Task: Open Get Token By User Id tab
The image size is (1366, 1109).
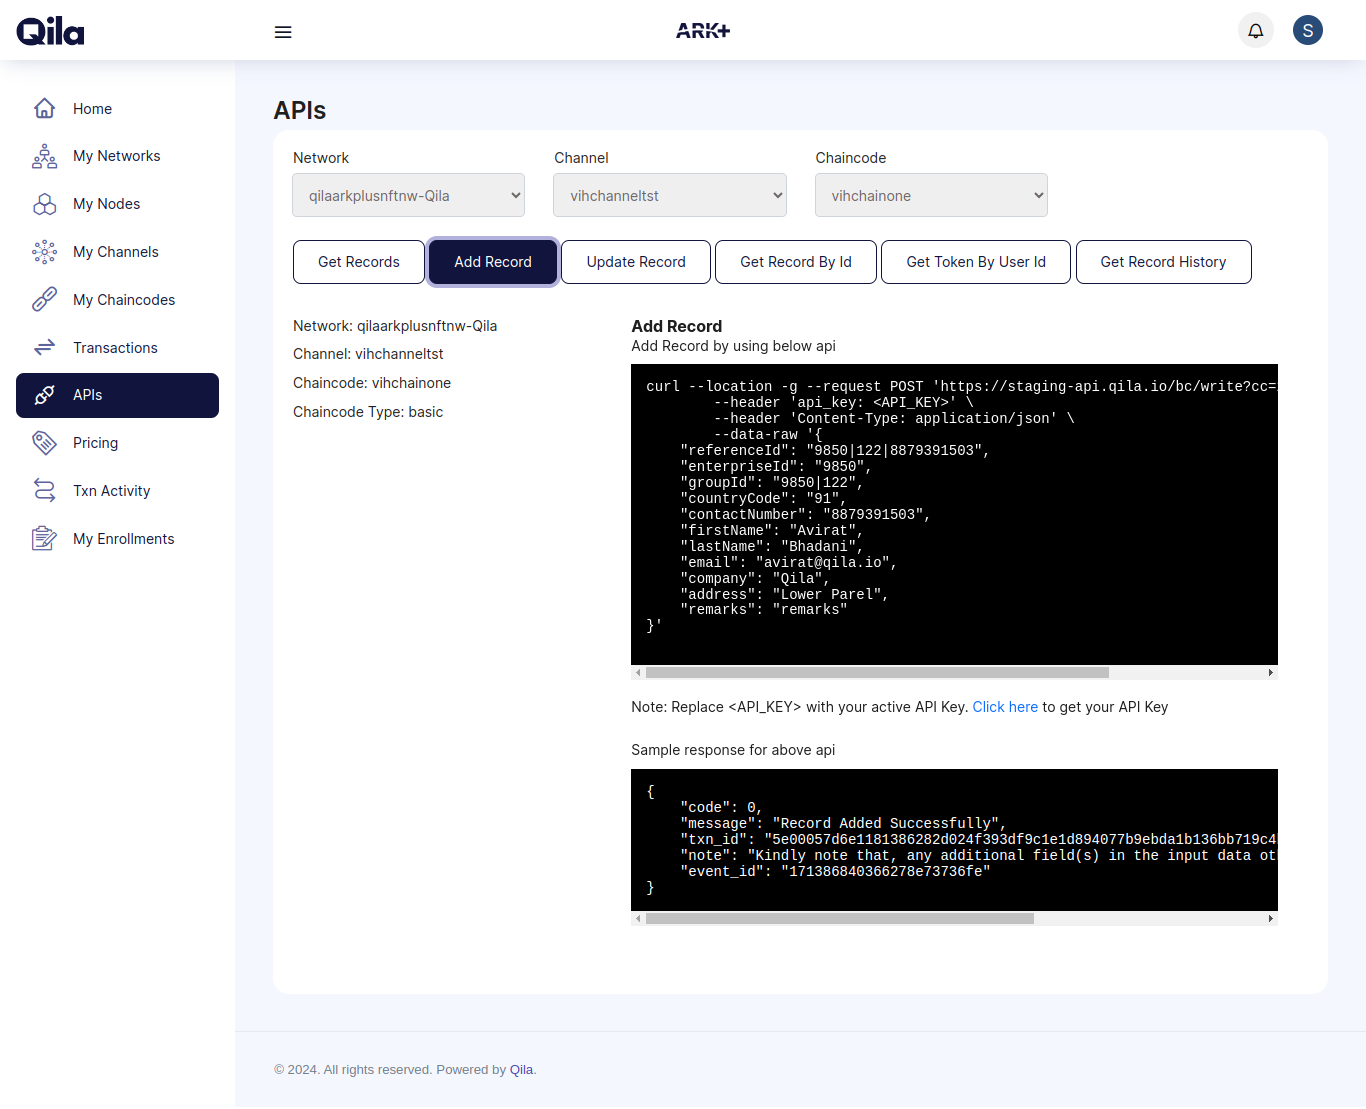Action: [976, 262]
